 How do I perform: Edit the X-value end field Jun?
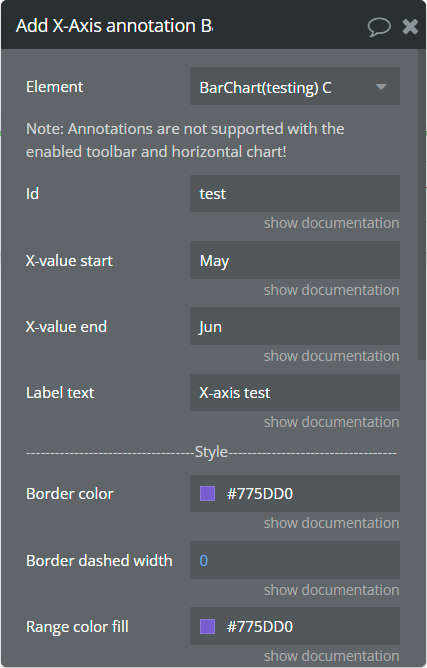pos(295,326)
